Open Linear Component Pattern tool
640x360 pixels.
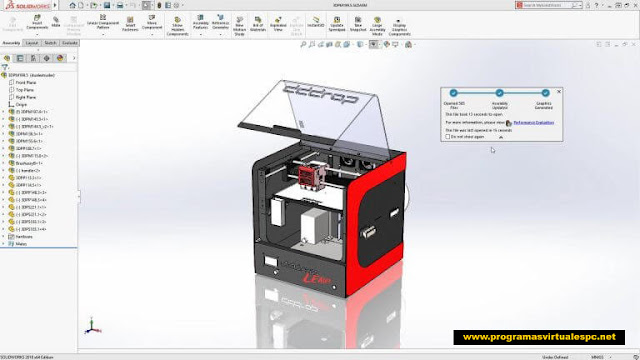click(103, 22)
